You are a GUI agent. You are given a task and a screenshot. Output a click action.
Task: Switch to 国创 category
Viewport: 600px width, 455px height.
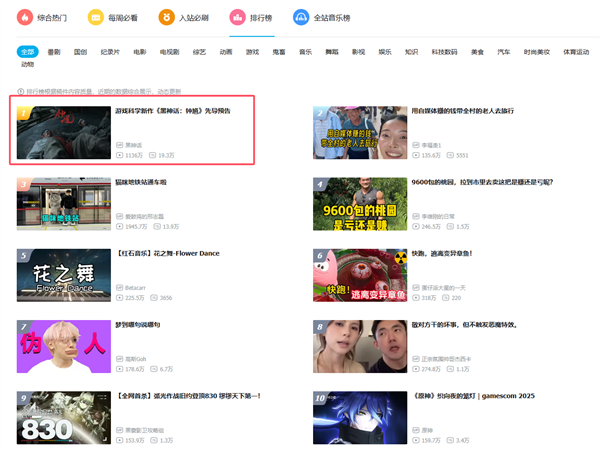pos(80,52)
